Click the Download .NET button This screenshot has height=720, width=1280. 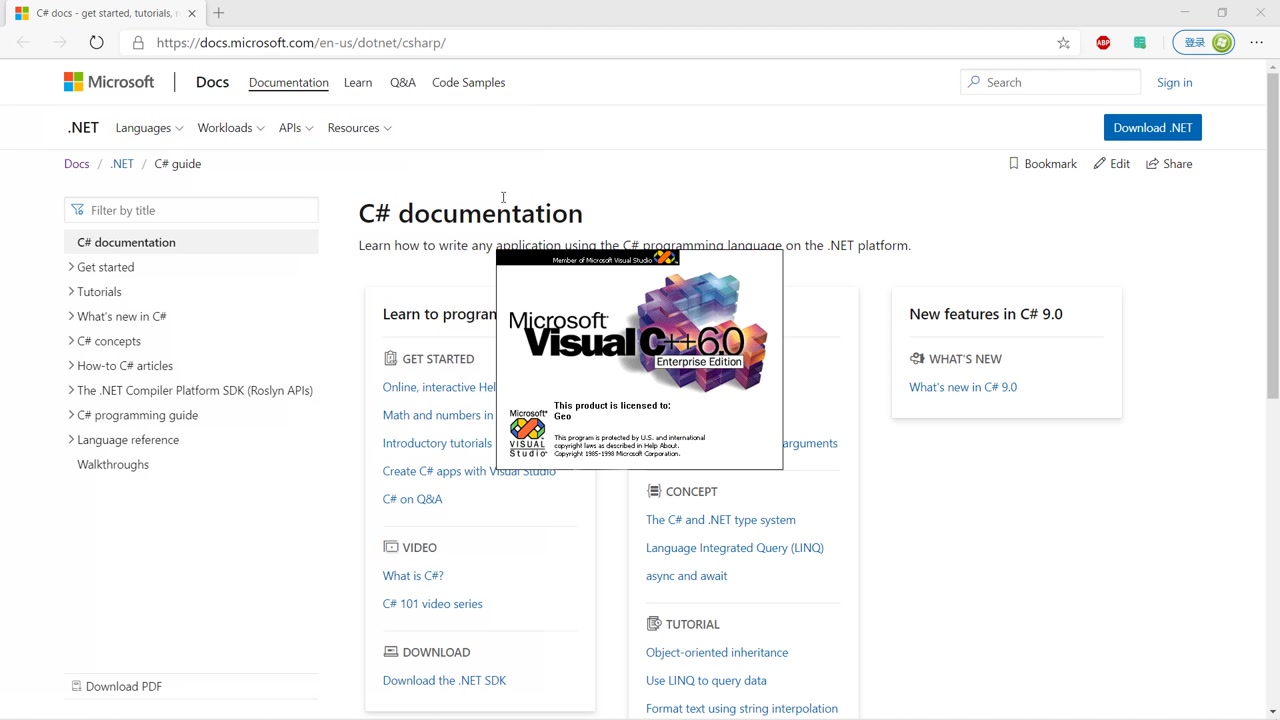pyautogui.click(x=1152, y=128)
